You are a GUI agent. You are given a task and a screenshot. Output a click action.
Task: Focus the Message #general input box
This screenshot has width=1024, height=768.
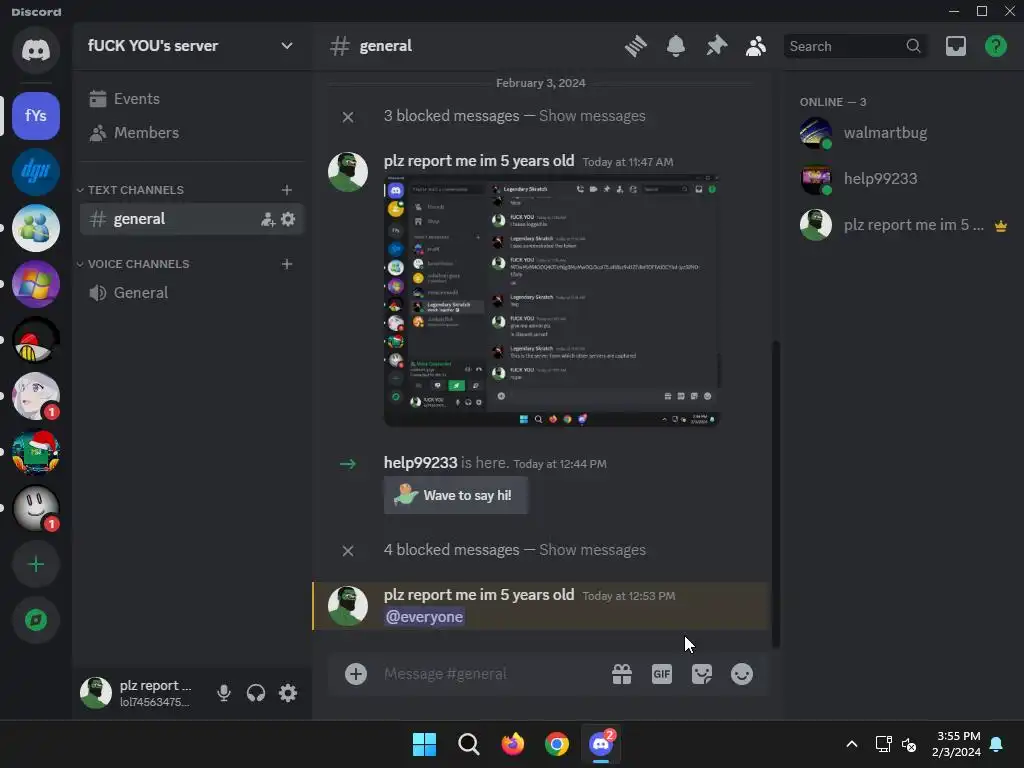490,674
